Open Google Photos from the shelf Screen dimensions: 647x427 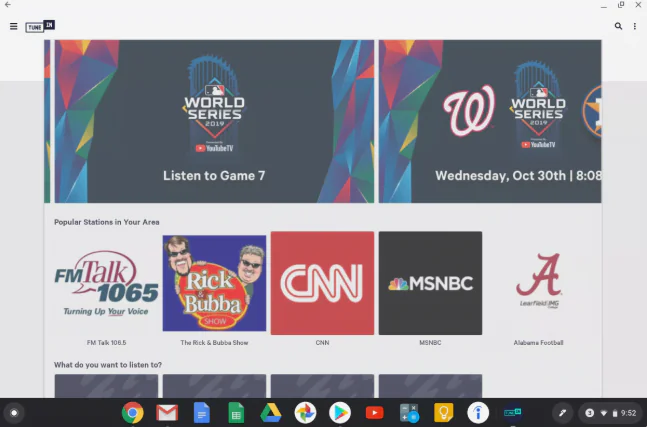305,413
